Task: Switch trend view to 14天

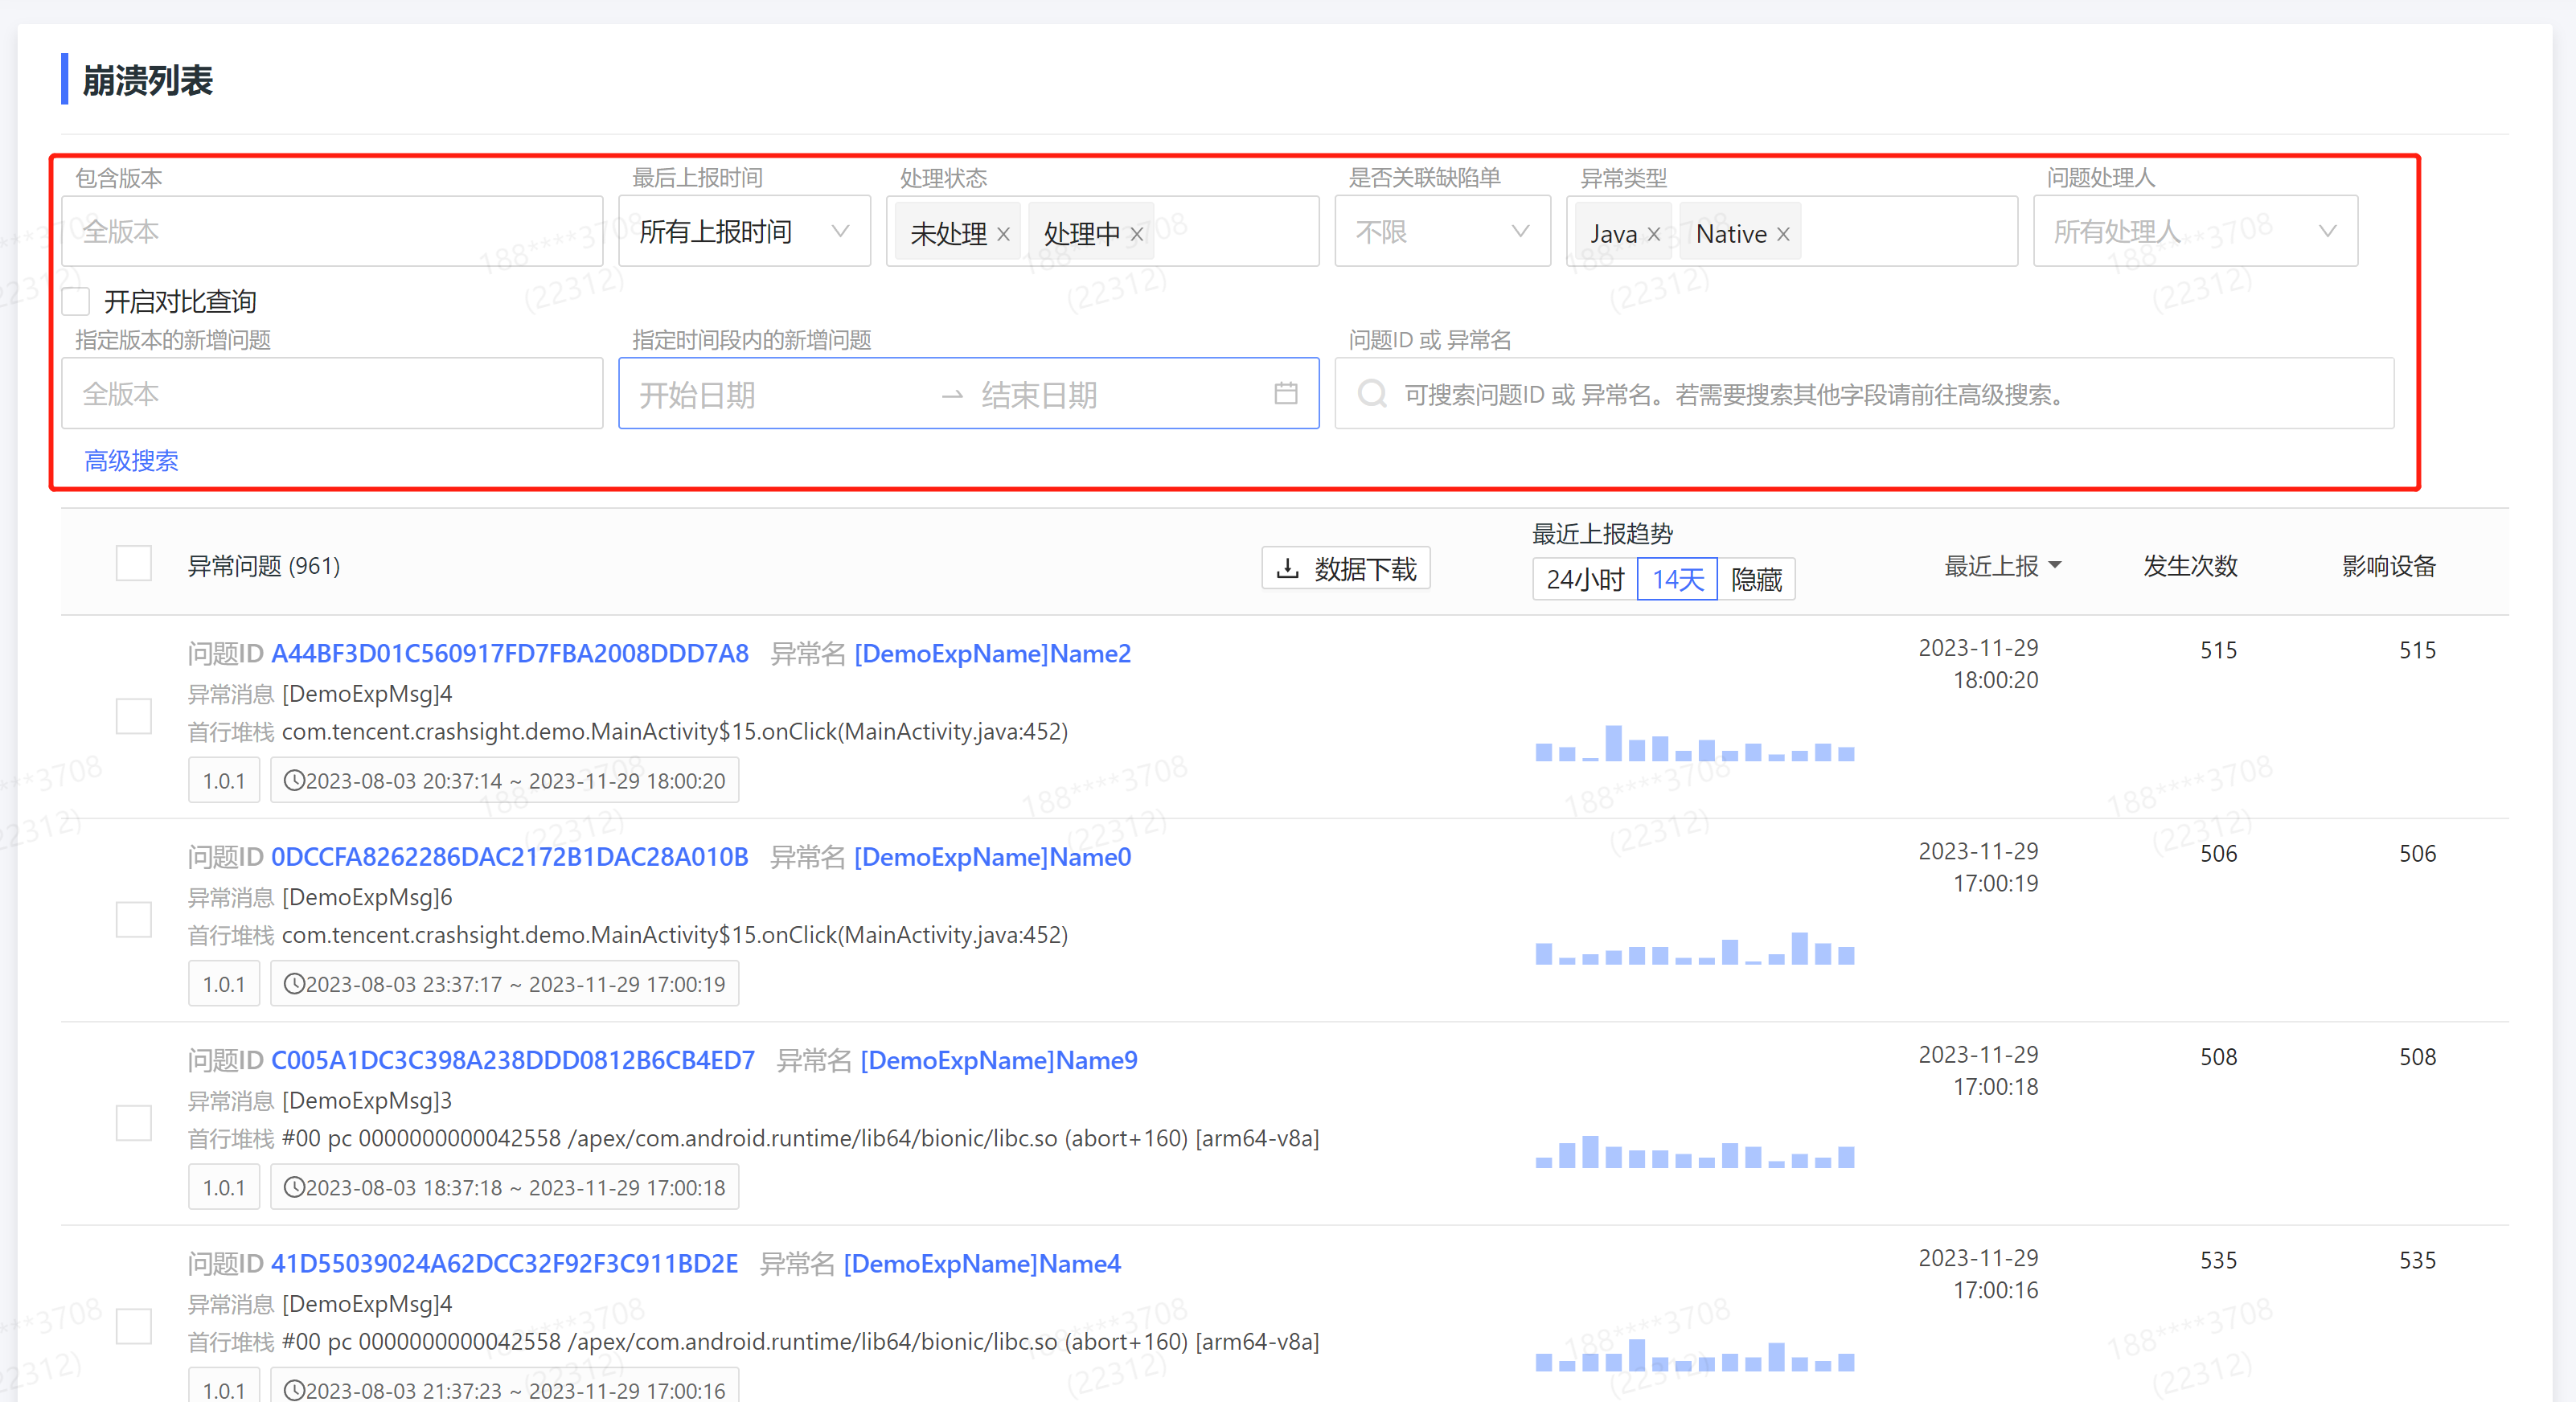Action: pos(1677,579)
